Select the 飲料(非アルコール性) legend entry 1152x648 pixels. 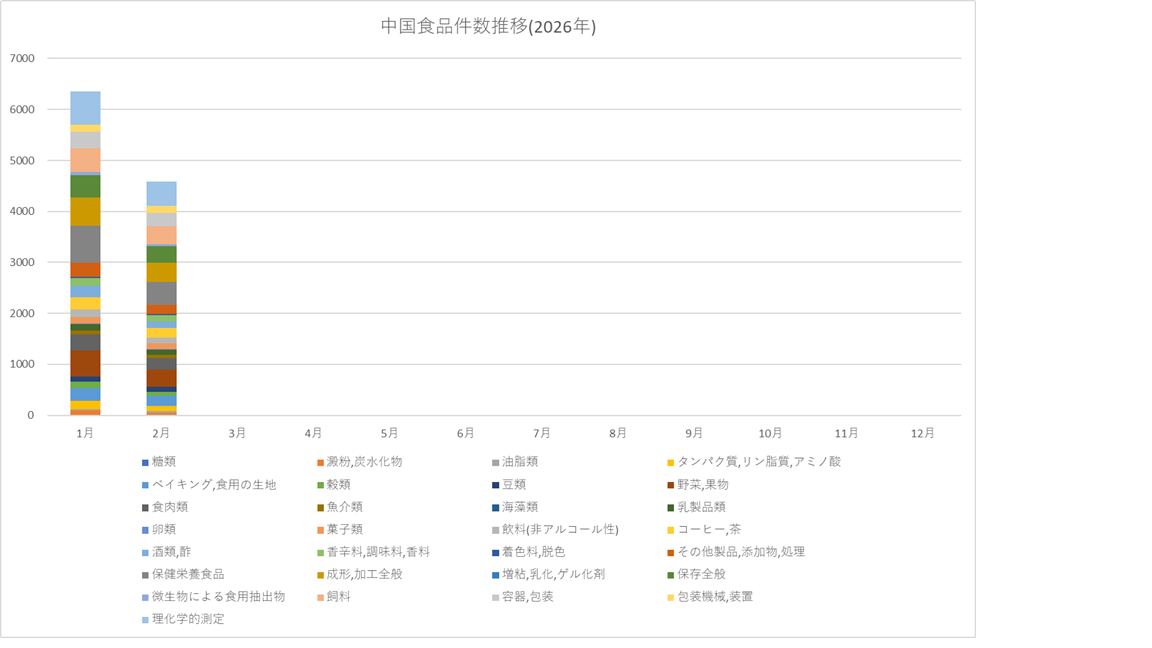pyautogui.click(x=560, y=529)
